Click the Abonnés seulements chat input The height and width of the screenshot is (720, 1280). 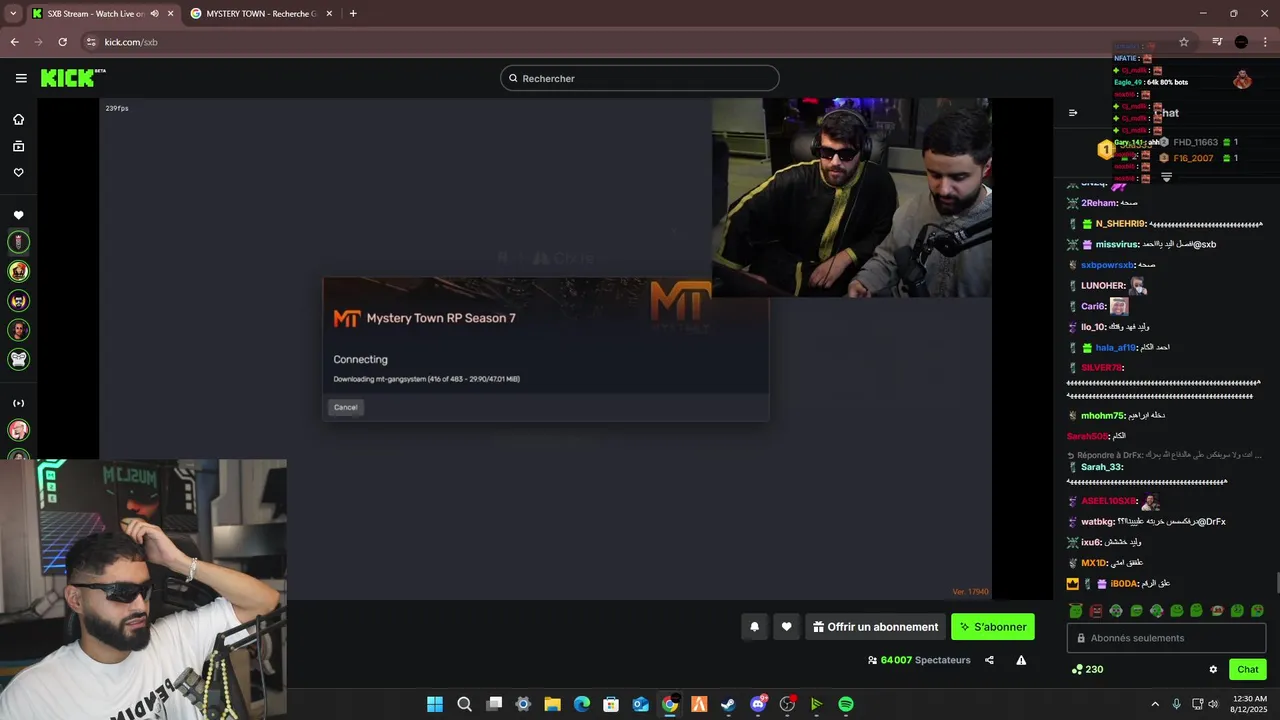(1166, 638)
